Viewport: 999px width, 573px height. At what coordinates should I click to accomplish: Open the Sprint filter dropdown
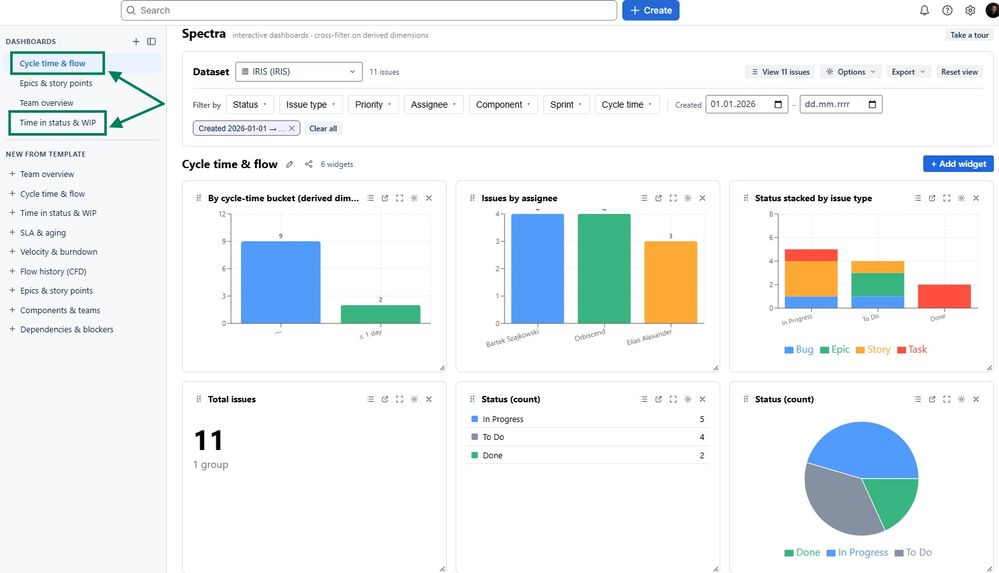tap(566, 105)
